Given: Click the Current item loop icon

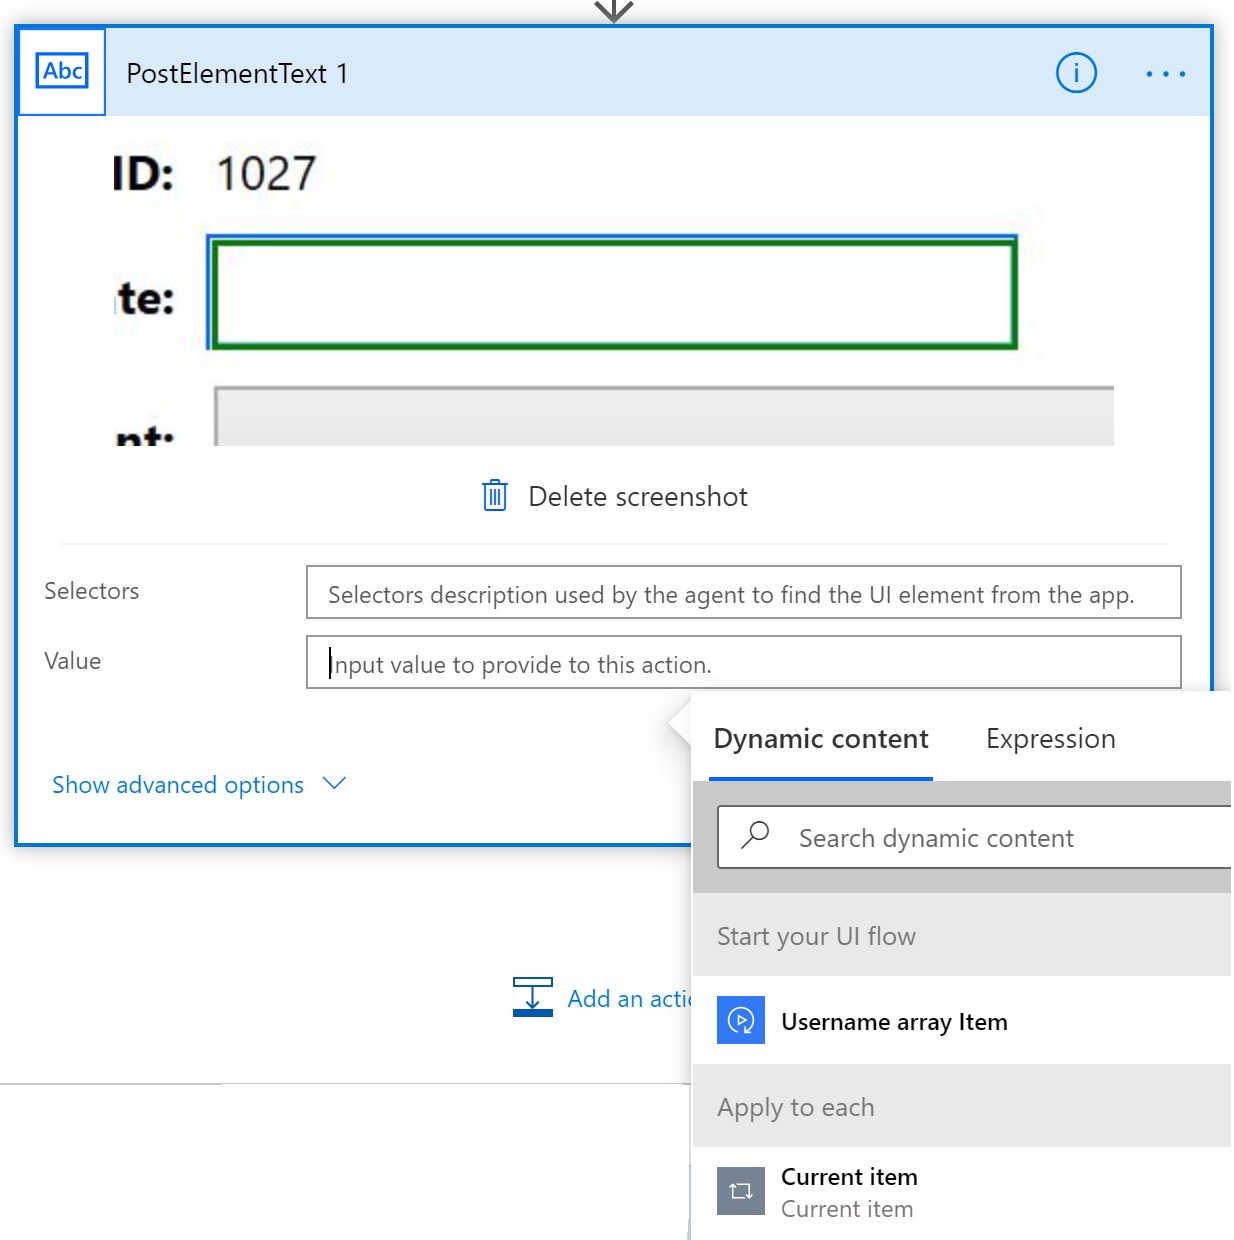Looking at the screenshot, I should pyautogui.click(x=741, y=1191).
